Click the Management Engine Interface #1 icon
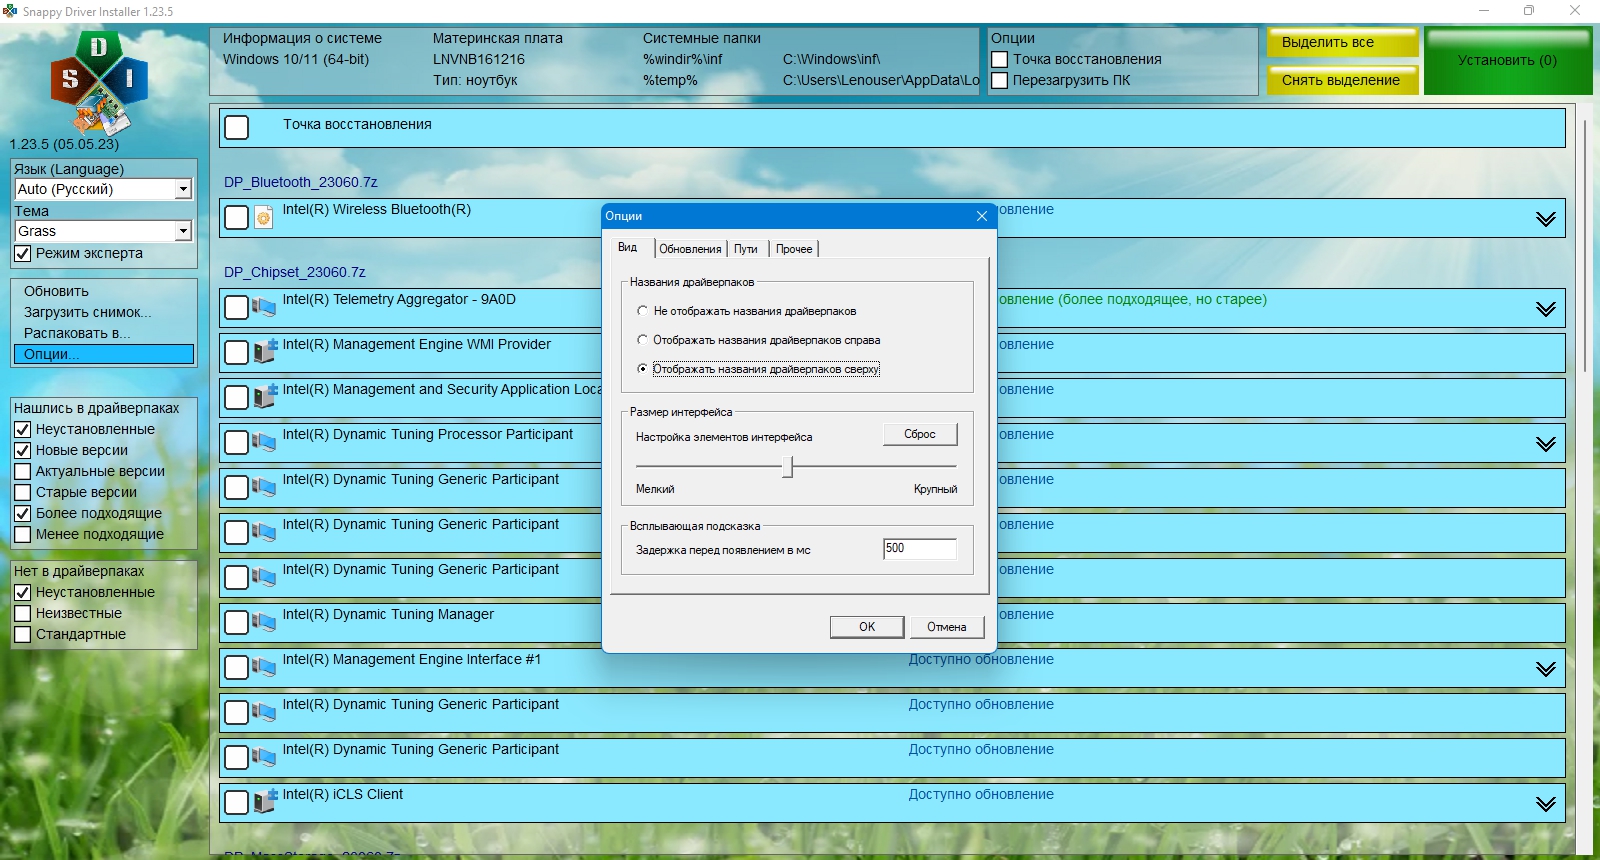The image size is (1600, 860). tap(264, 667)
